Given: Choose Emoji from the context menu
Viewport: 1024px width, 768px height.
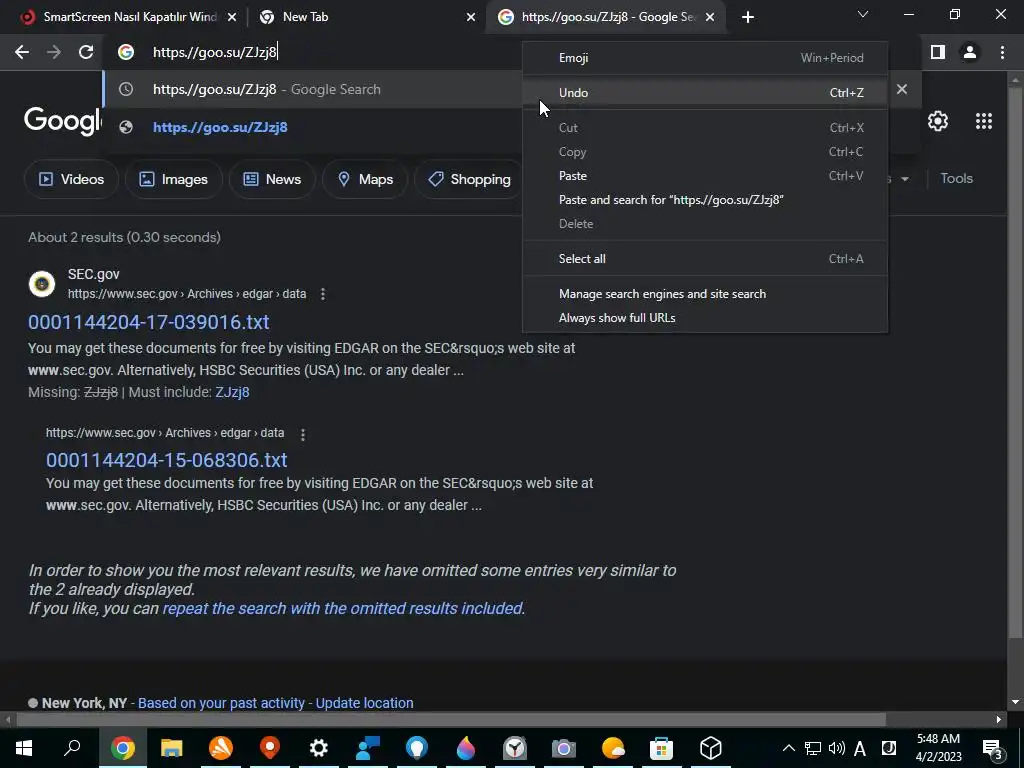Looking at the screenshot, I should 705,57.
